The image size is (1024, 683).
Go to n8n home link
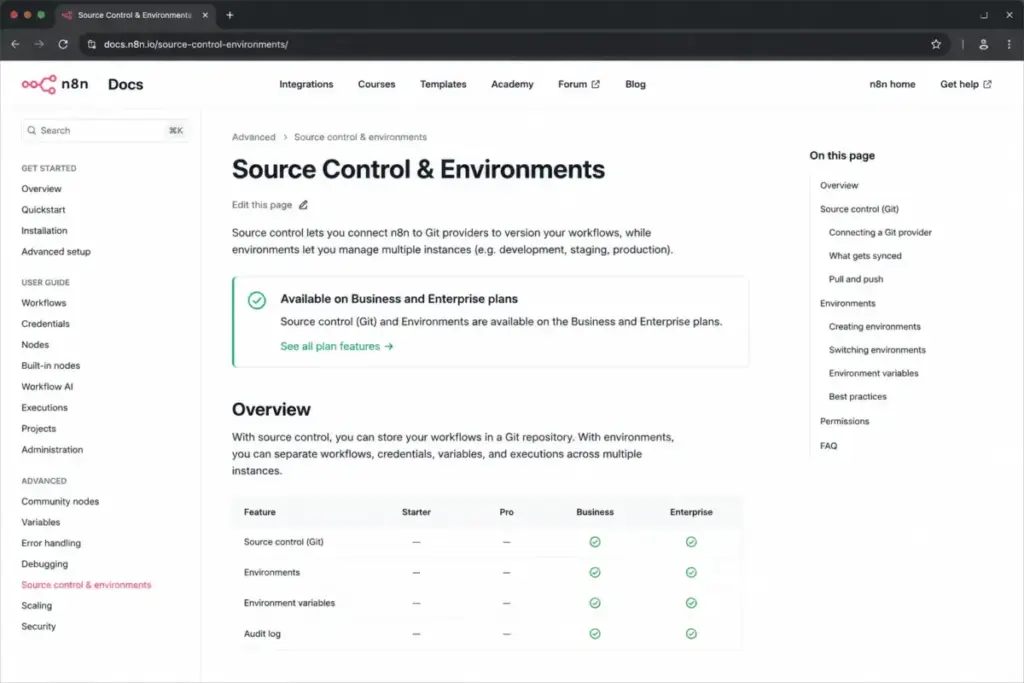(x=892, y=84)
